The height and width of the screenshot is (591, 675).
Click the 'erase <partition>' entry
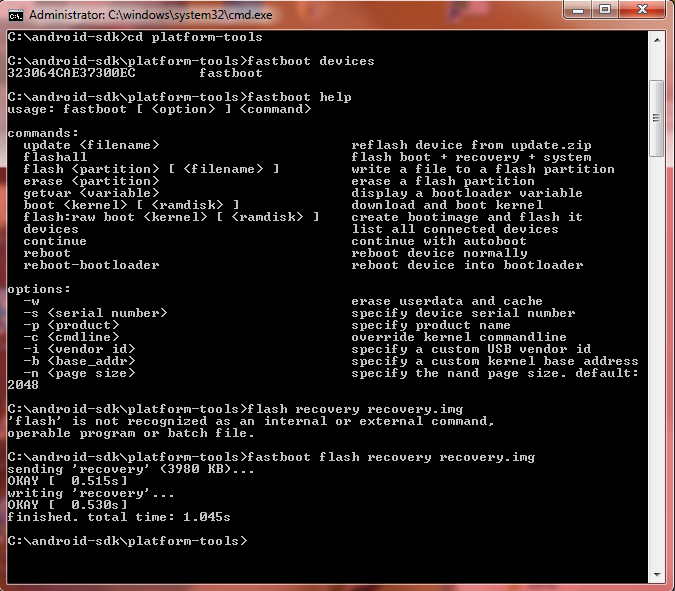coord(91,181)
